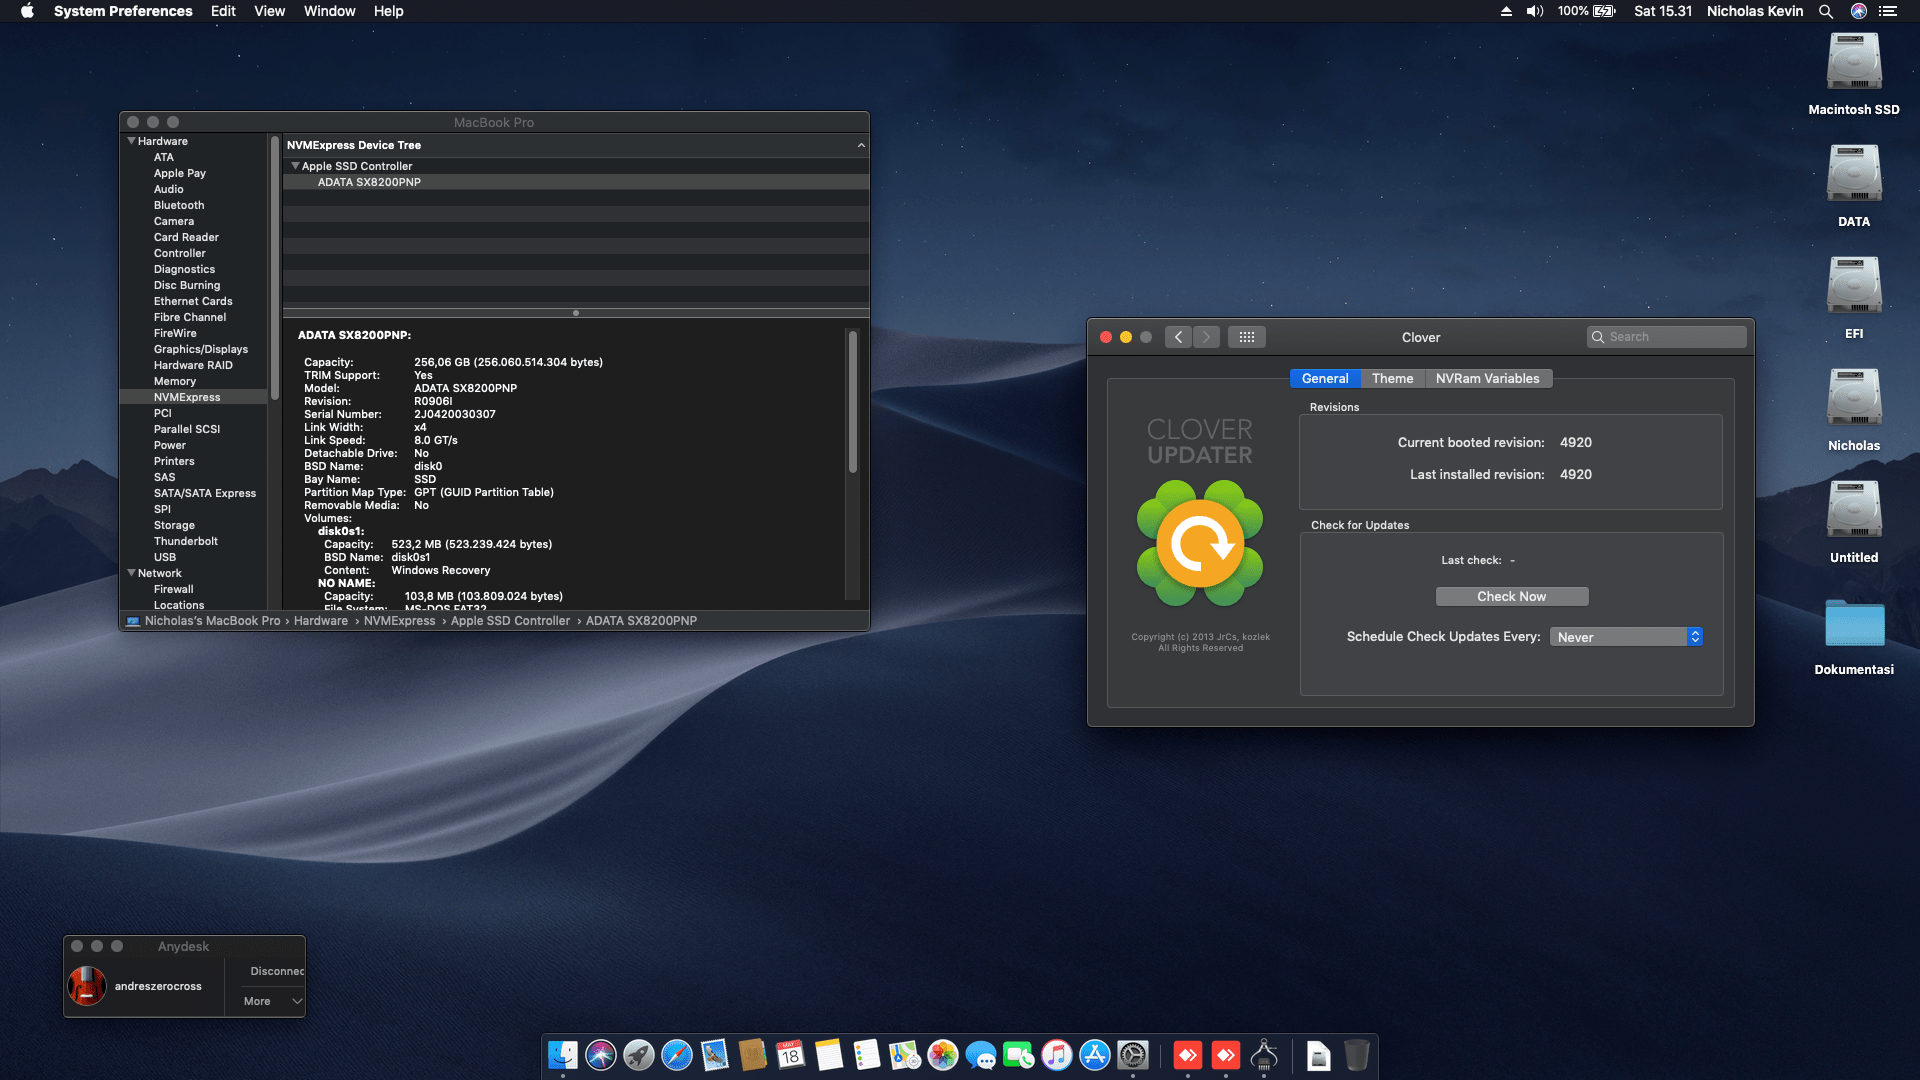Open Mail from the Dock
This screenshot has width=1920, height=1080.
715,1057
